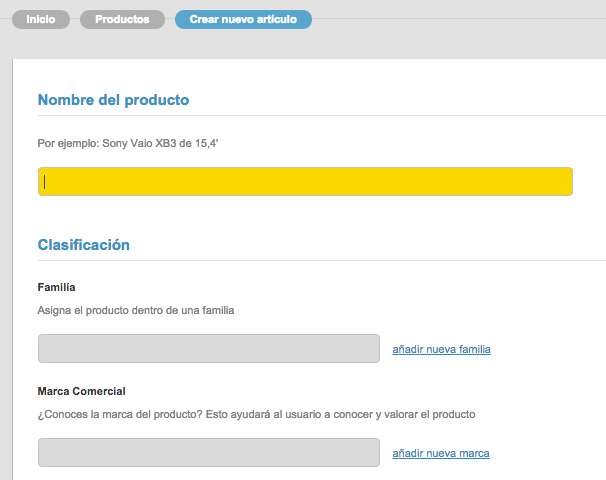Screen dimensions: 606x480
Task: Click the divider line under Nombre del producto
Action: coord(322,115)
